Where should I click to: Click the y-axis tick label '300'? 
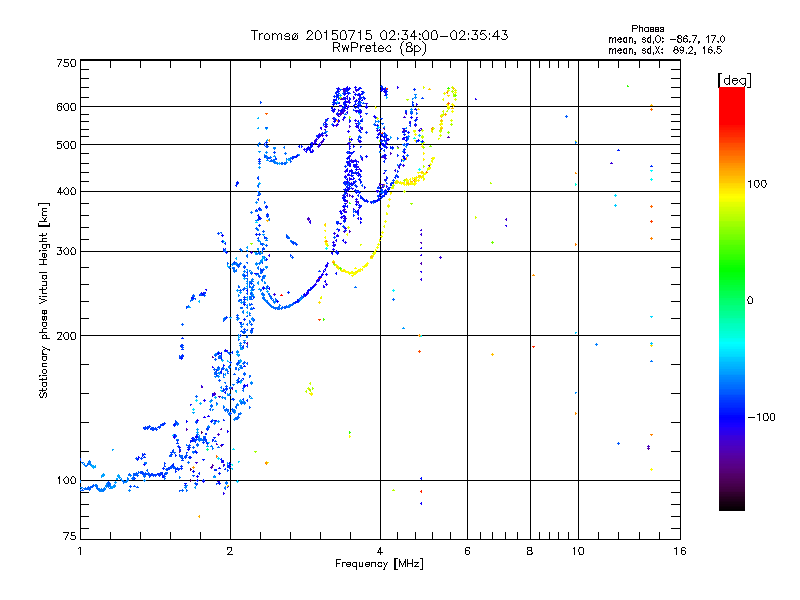coord(66,252)
